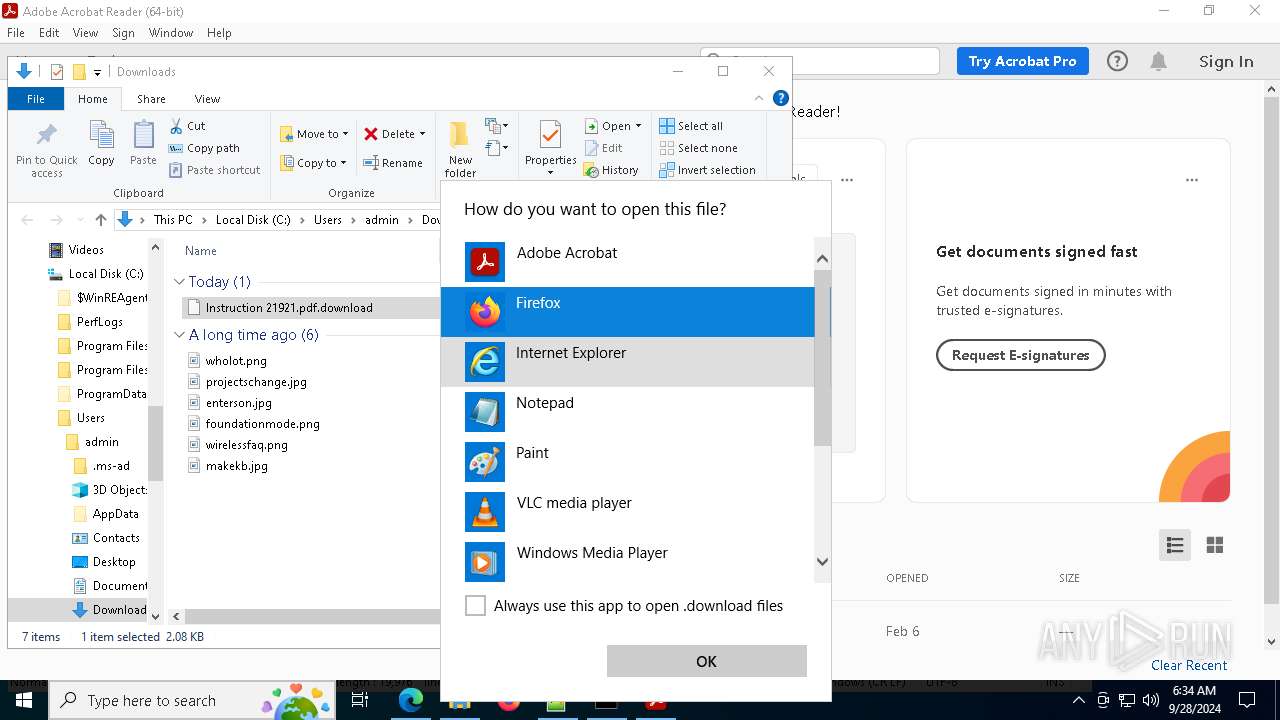Open Acrobat notifications bell icon
1280x720 pixels.
(1158, 62)
